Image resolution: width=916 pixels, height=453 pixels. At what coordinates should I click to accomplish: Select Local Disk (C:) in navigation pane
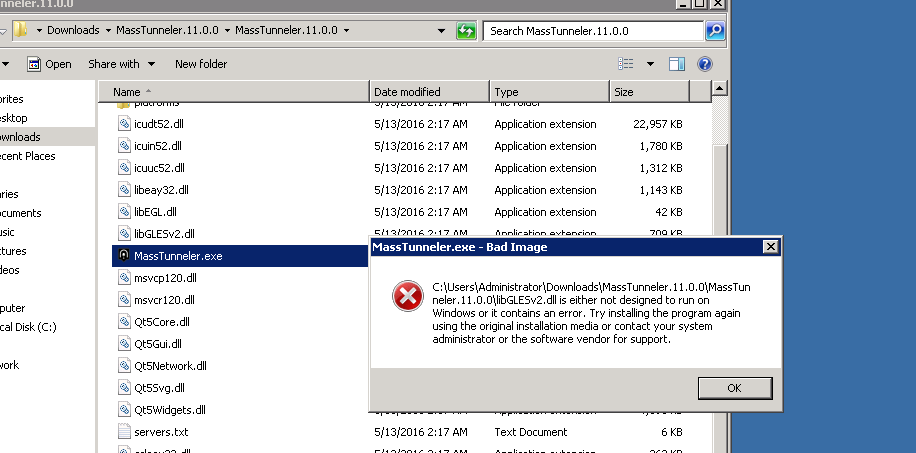click(x=28, y=327)
